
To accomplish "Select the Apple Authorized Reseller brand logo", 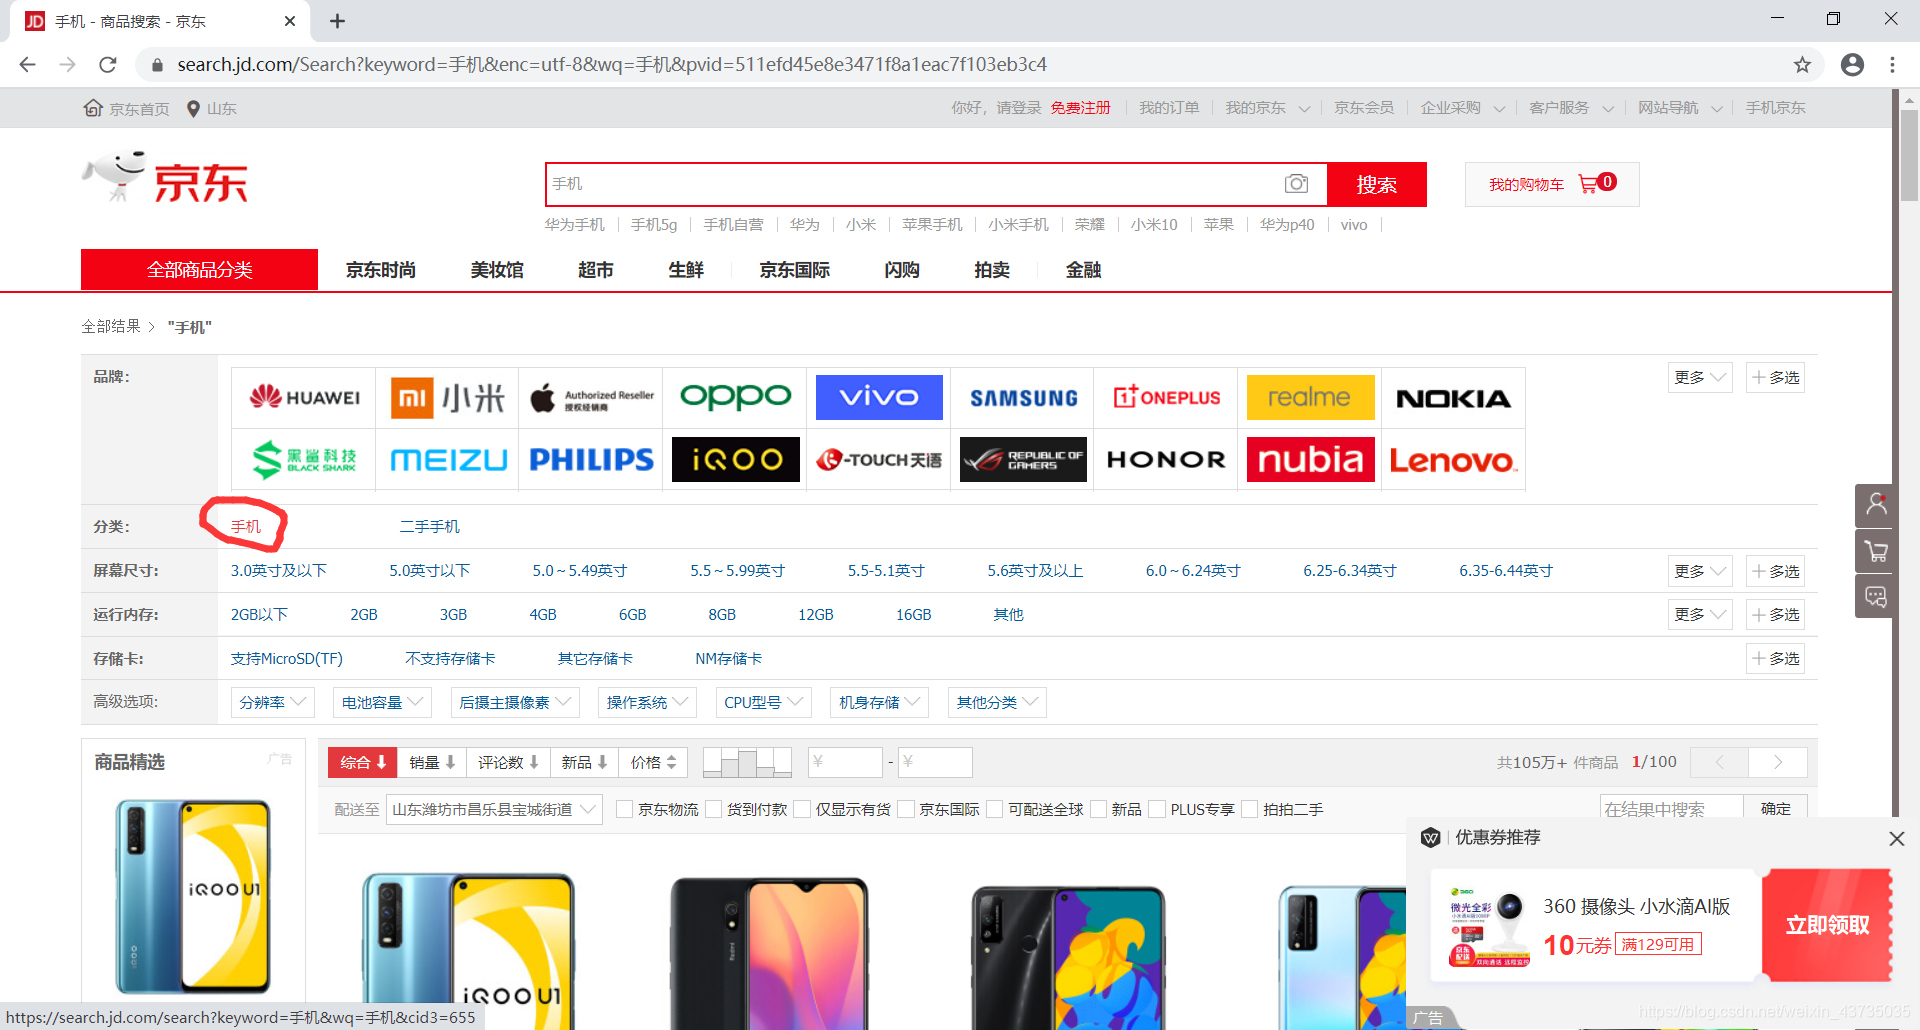I will click(x=591, y=398).
